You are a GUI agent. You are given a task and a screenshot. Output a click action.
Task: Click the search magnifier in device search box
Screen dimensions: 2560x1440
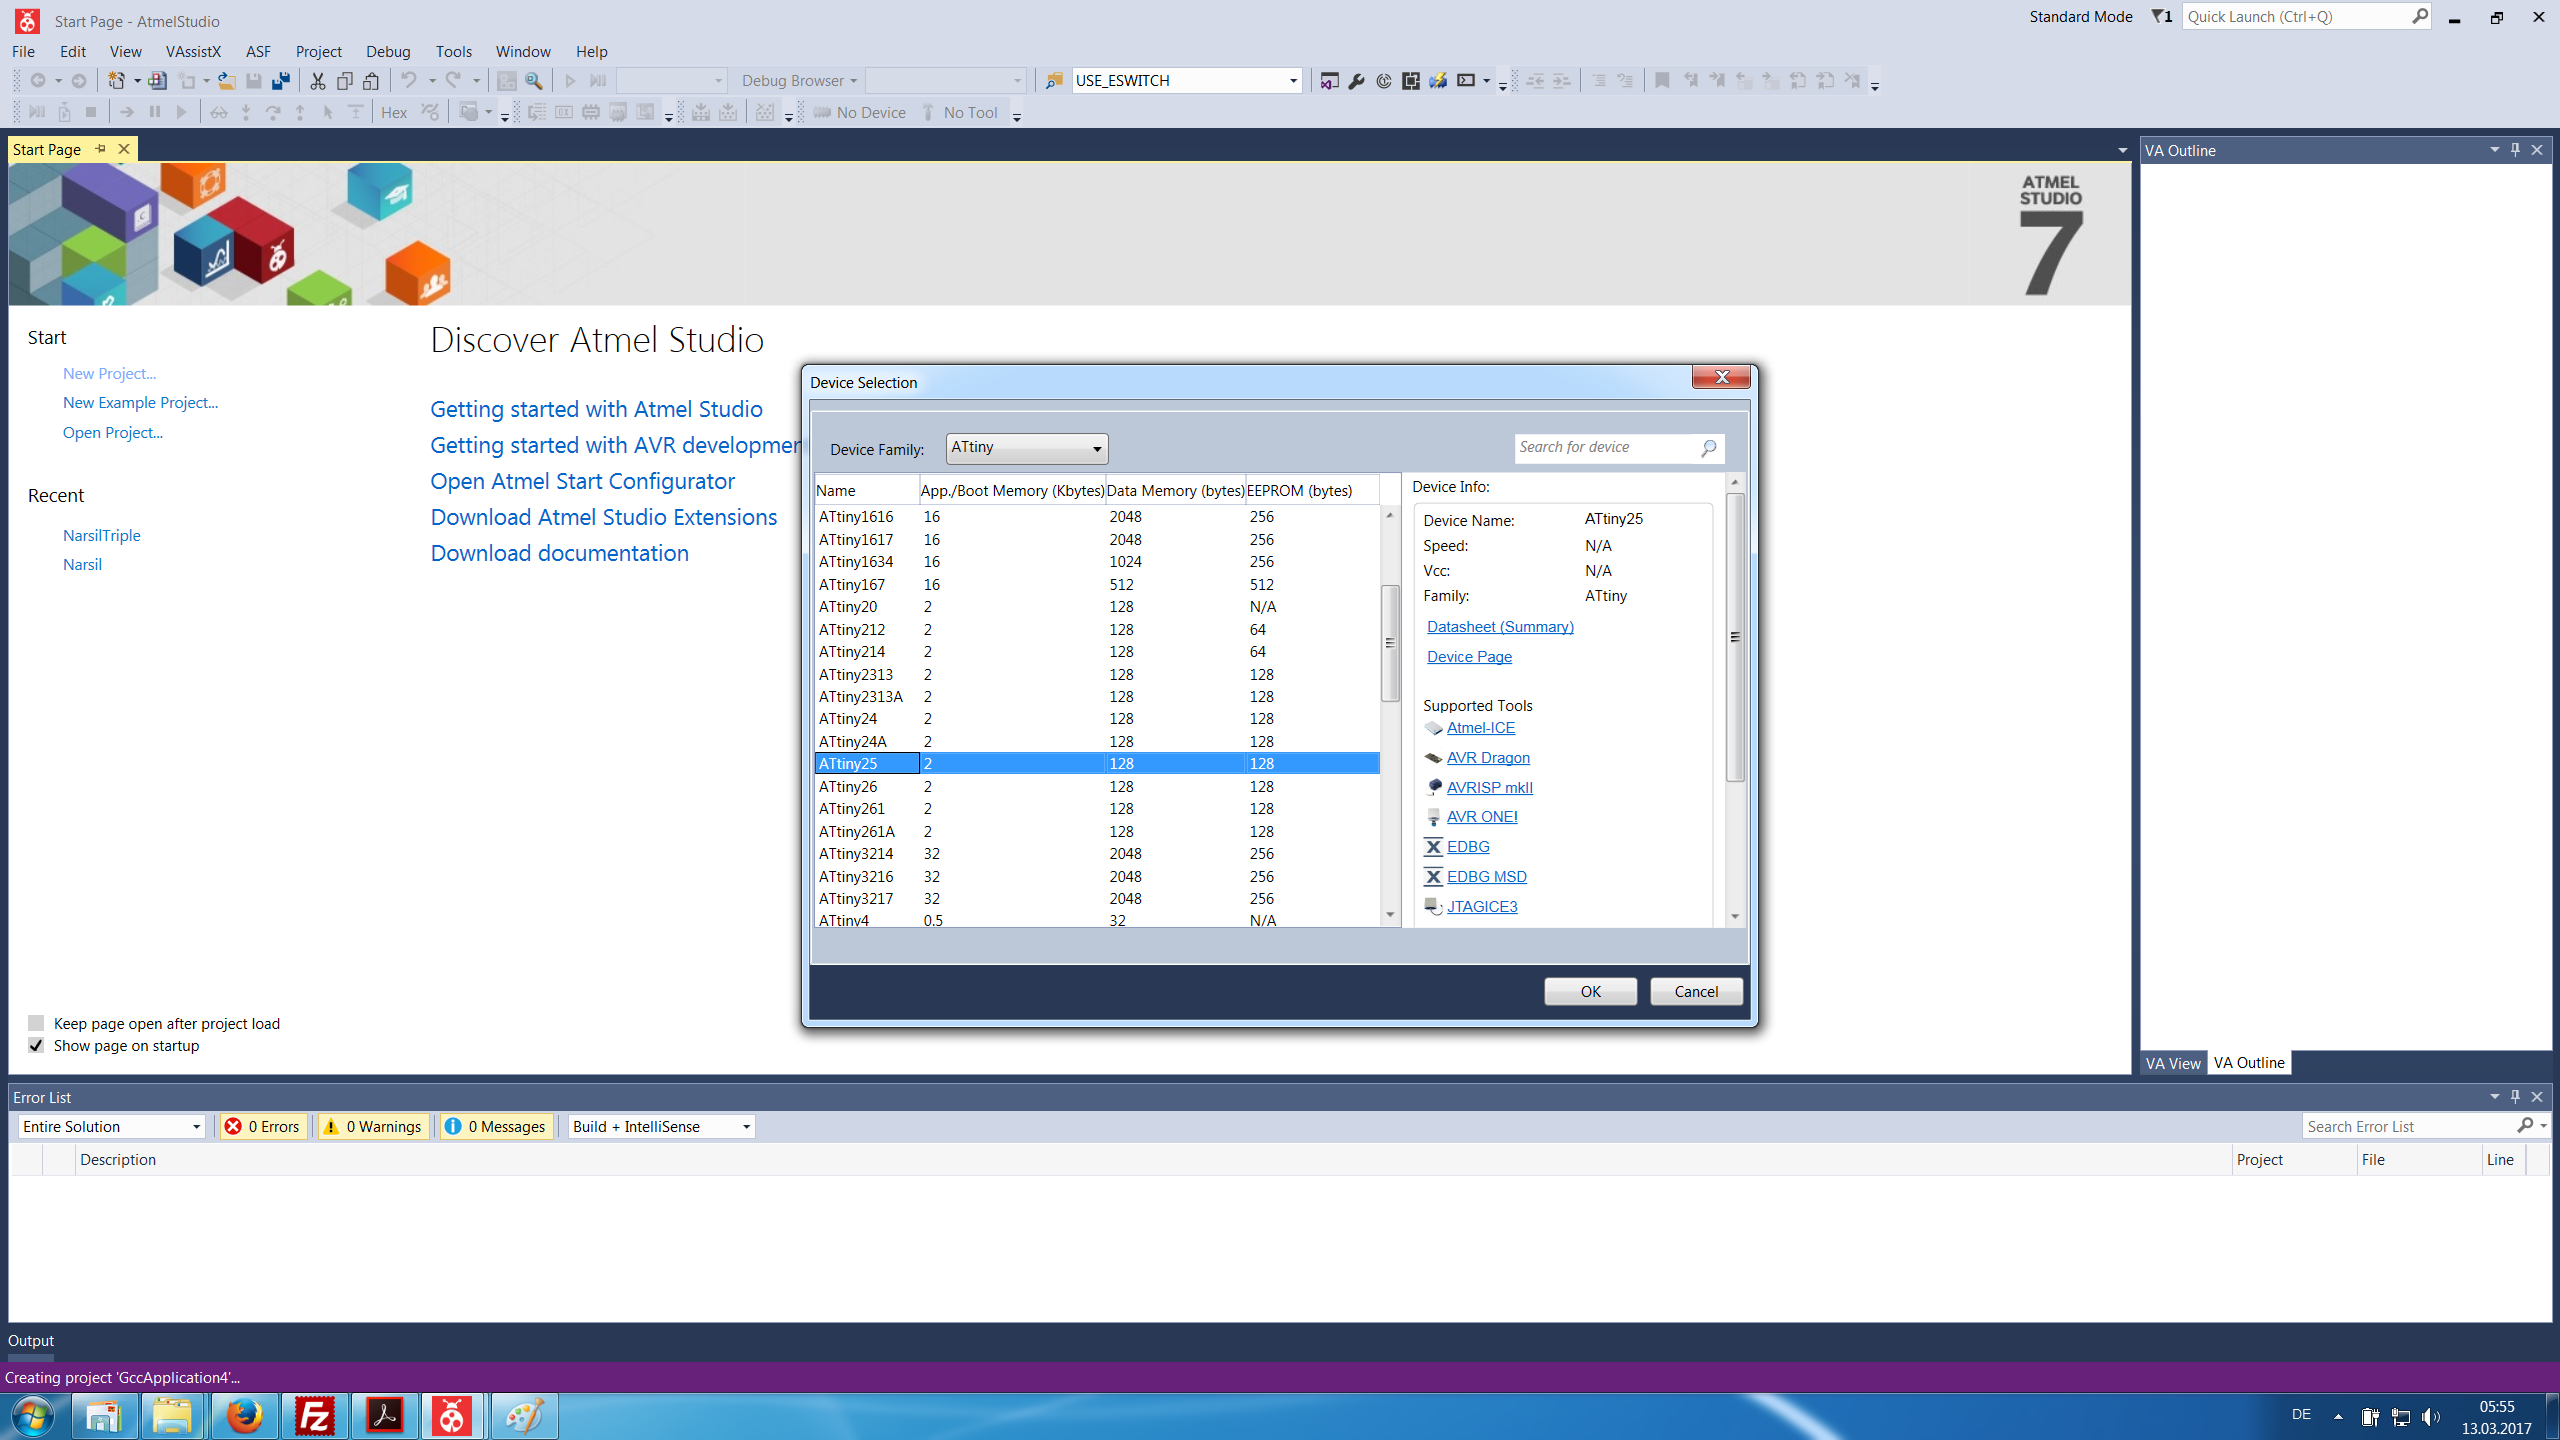coord(1708,448)
